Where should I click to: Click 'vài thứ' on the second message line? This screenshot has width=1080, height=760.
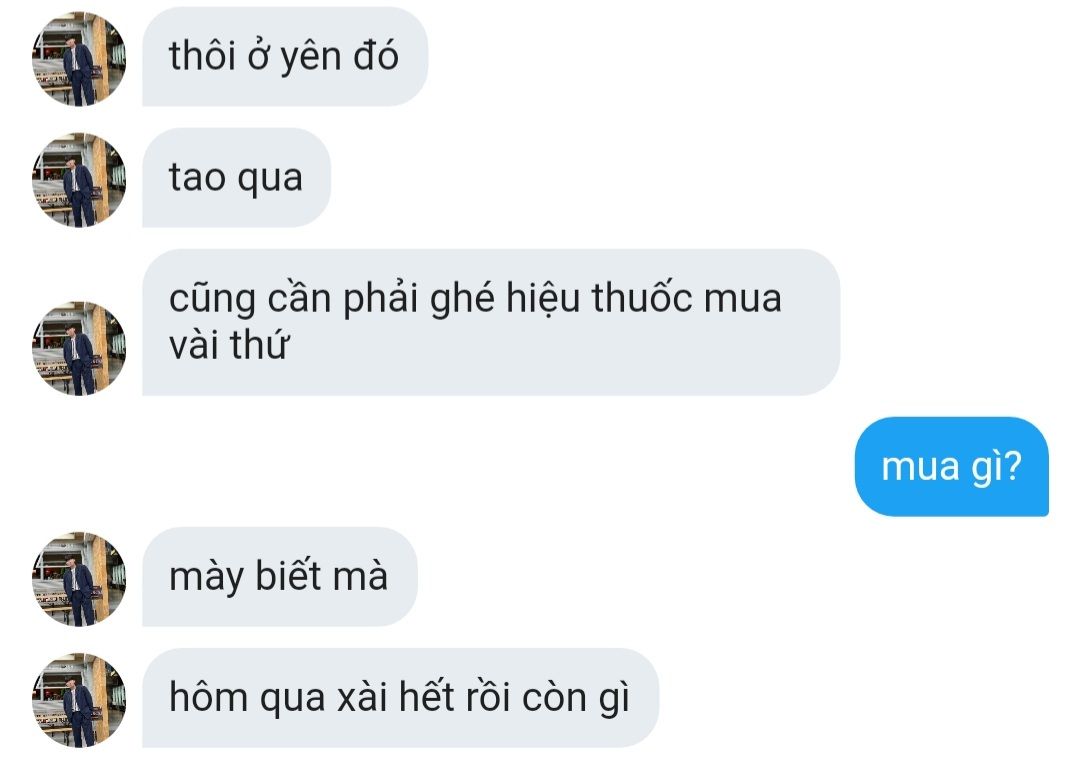tap(228, 345)
